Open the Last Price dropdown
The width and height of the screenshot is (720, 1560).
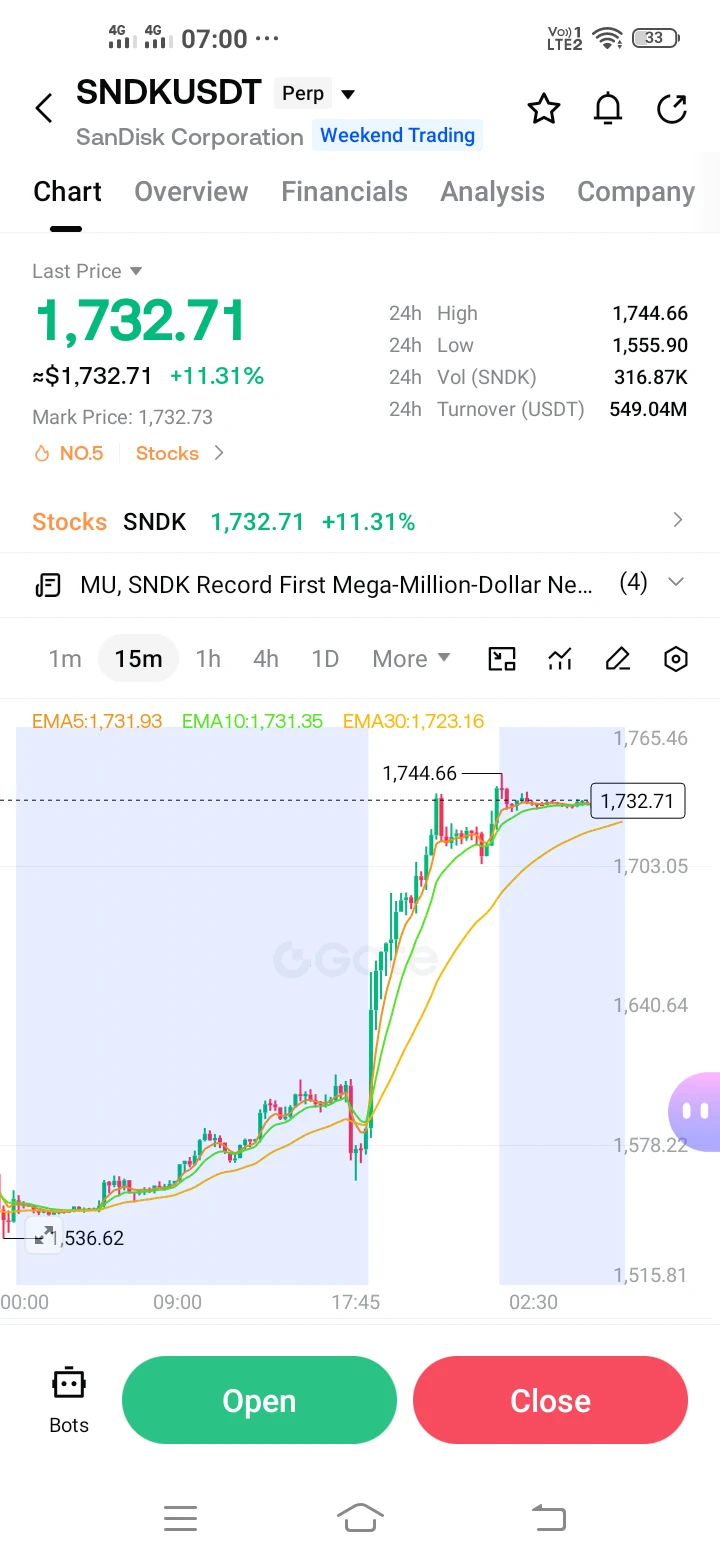point(87,271)
